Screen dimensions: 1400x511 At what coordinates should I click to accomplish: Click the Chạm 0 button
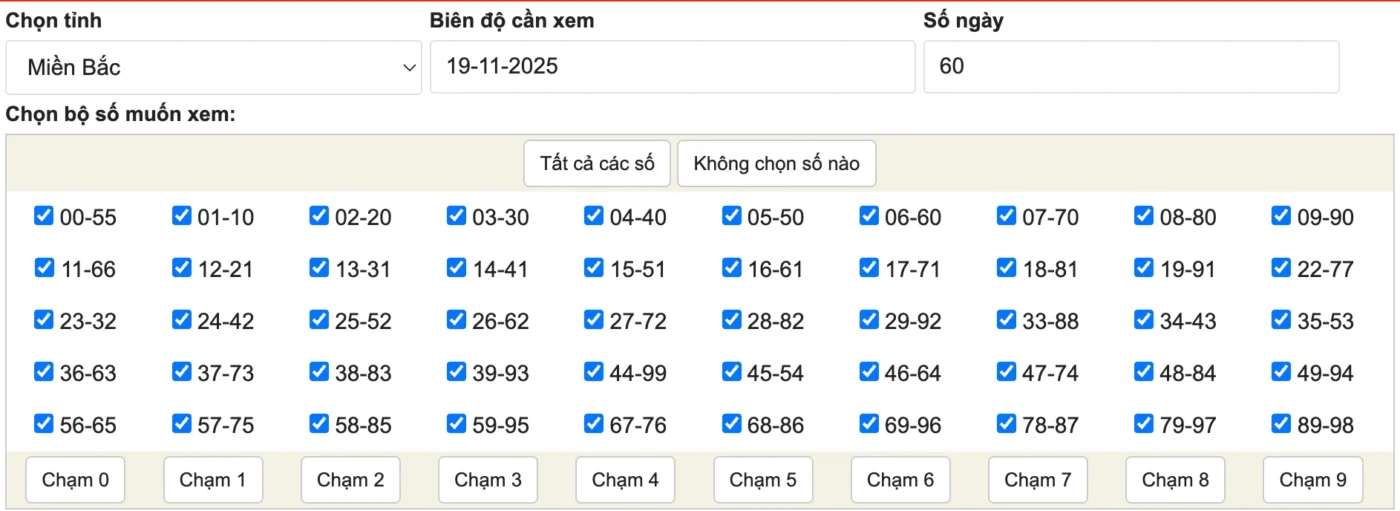coord(76,480)
